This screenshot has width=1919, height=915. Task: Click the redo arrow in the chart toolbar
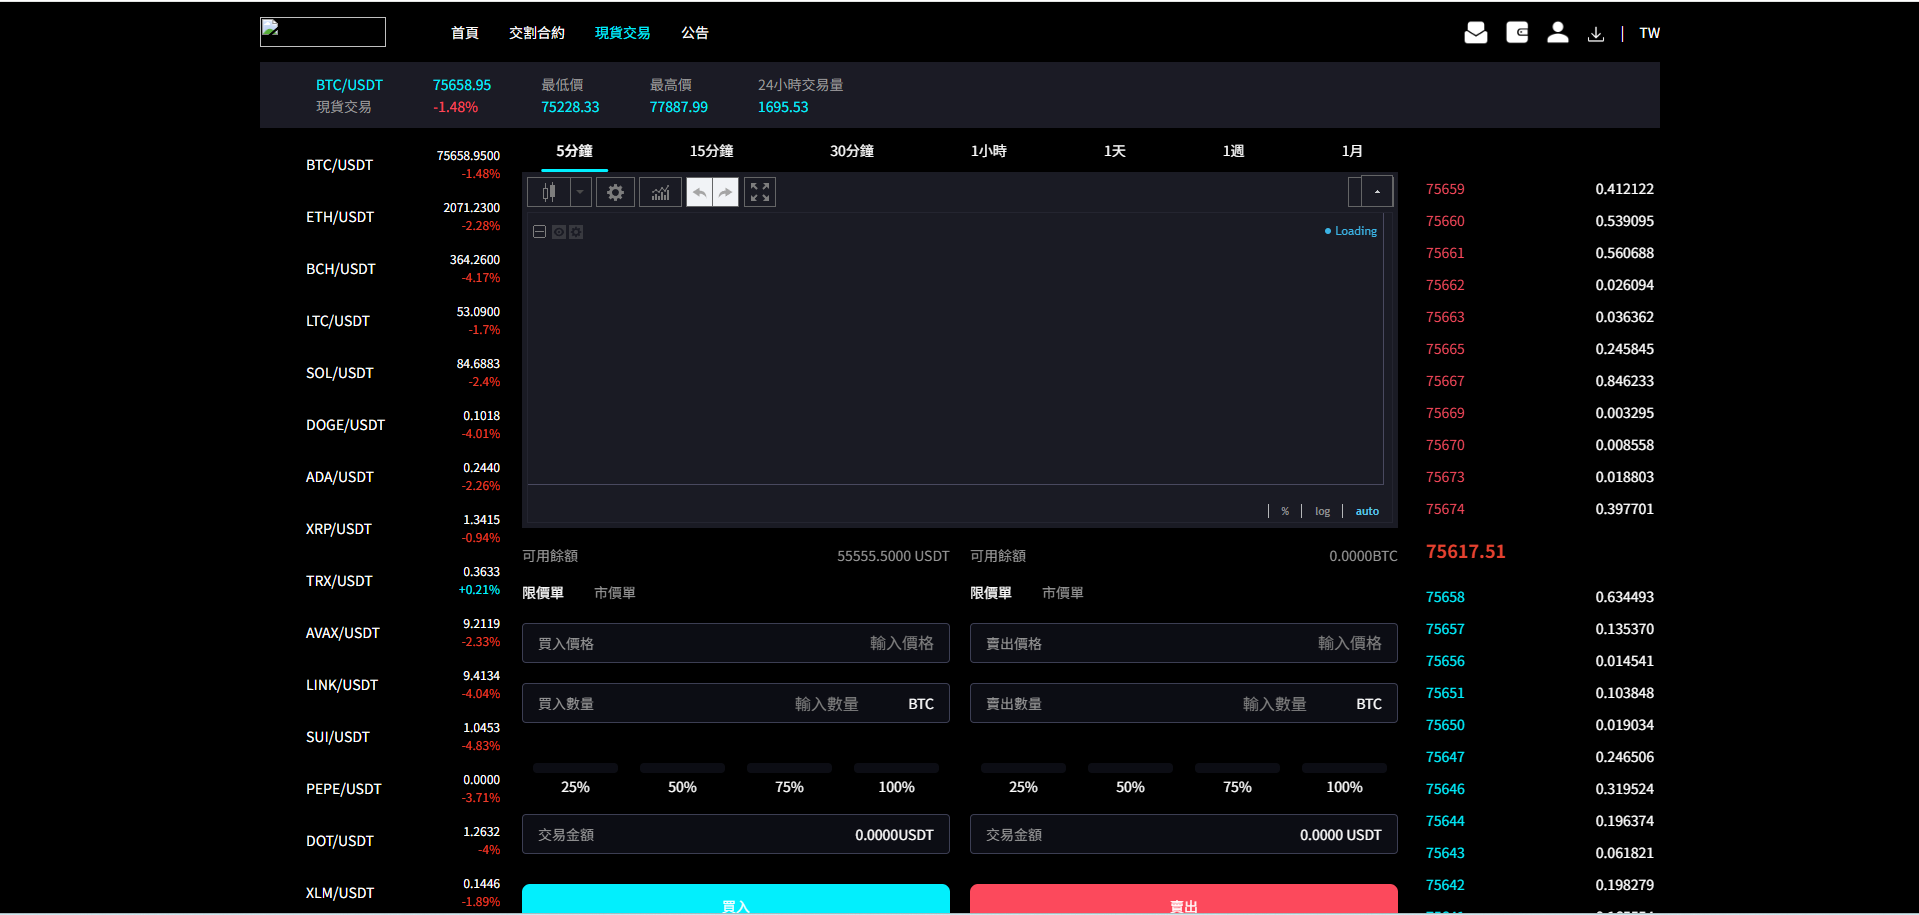point(726,192)
